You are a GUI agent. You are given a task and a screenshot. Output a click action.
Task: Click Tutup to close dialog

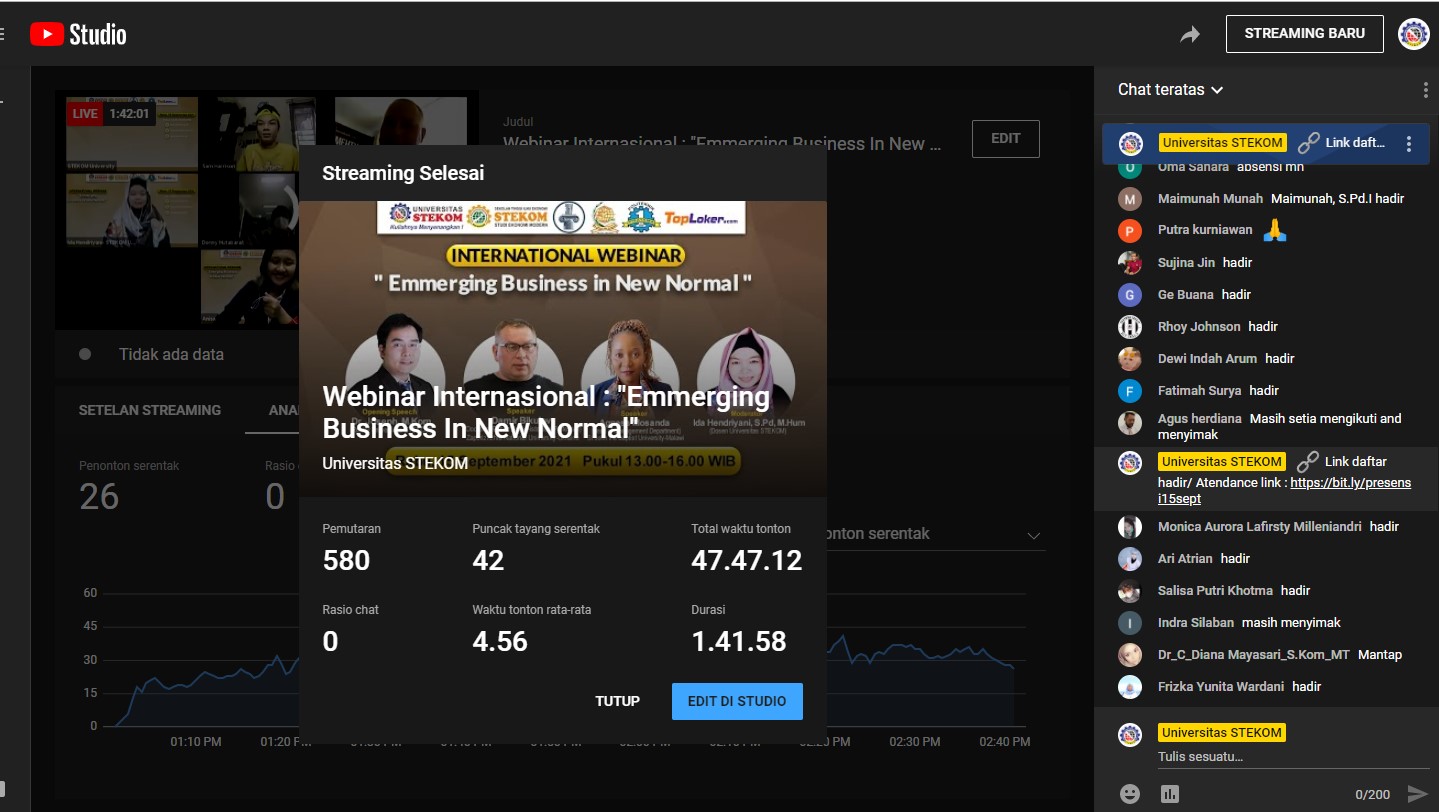tap(618, 701)
